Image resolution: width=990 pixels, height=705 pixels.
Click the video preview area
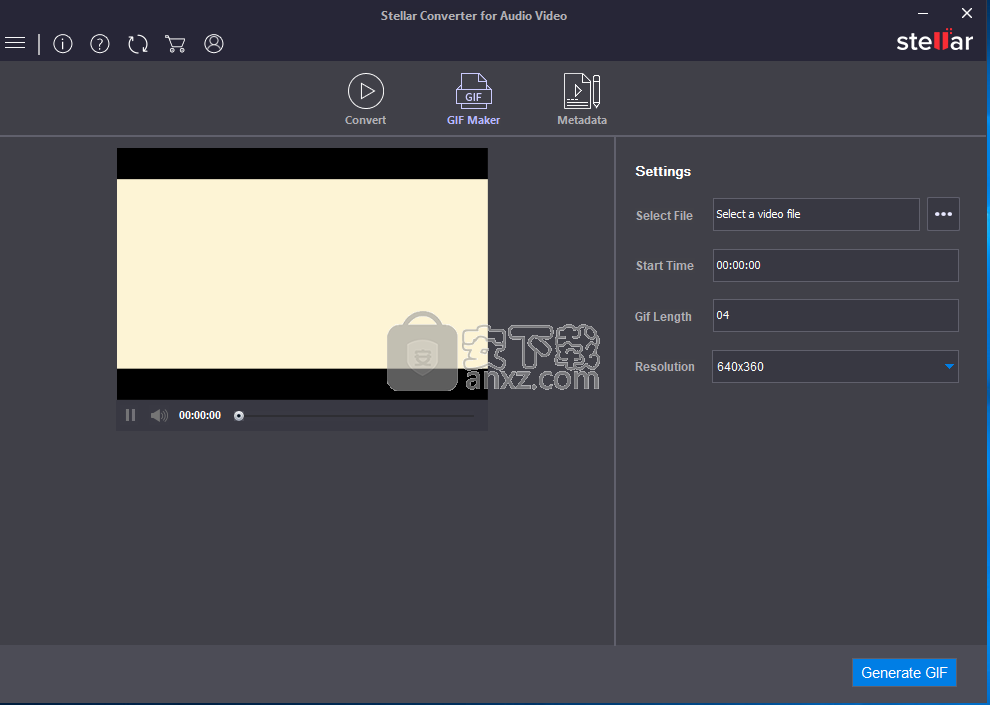click(302, 273)
